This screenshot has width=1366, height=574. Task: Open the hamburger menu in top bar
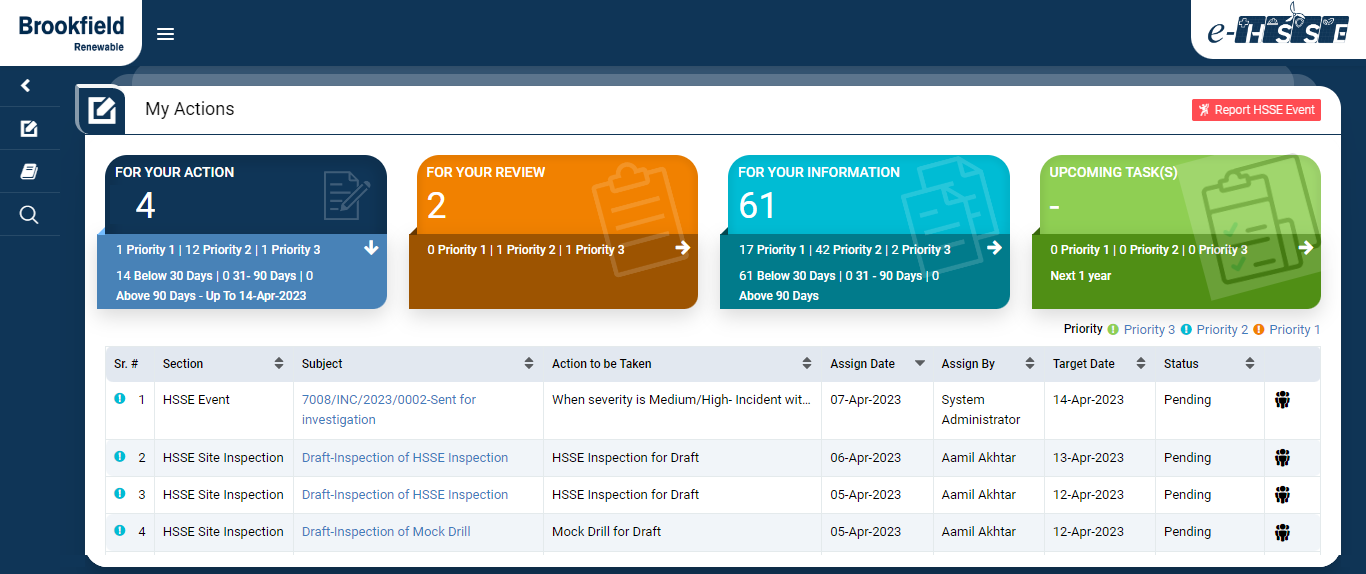tap(166, 34)
